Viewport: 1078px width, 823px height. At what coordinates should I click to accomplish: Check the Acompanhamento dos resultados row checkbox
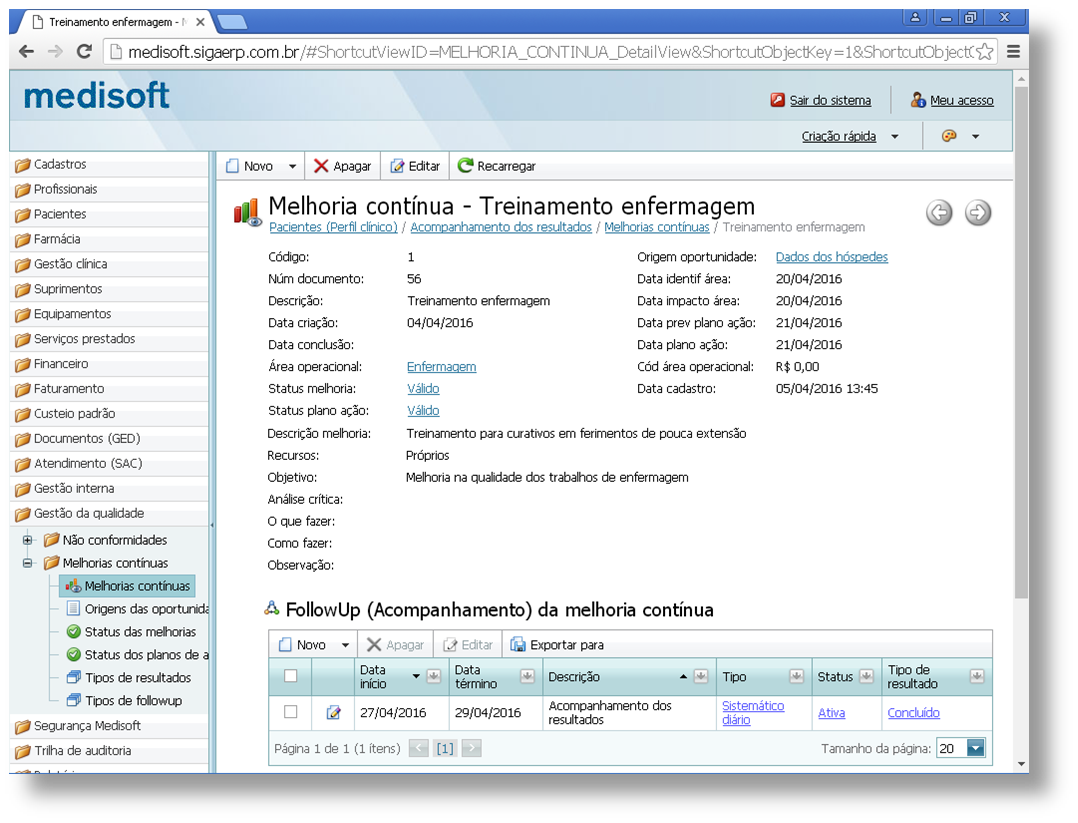(291, 712)
